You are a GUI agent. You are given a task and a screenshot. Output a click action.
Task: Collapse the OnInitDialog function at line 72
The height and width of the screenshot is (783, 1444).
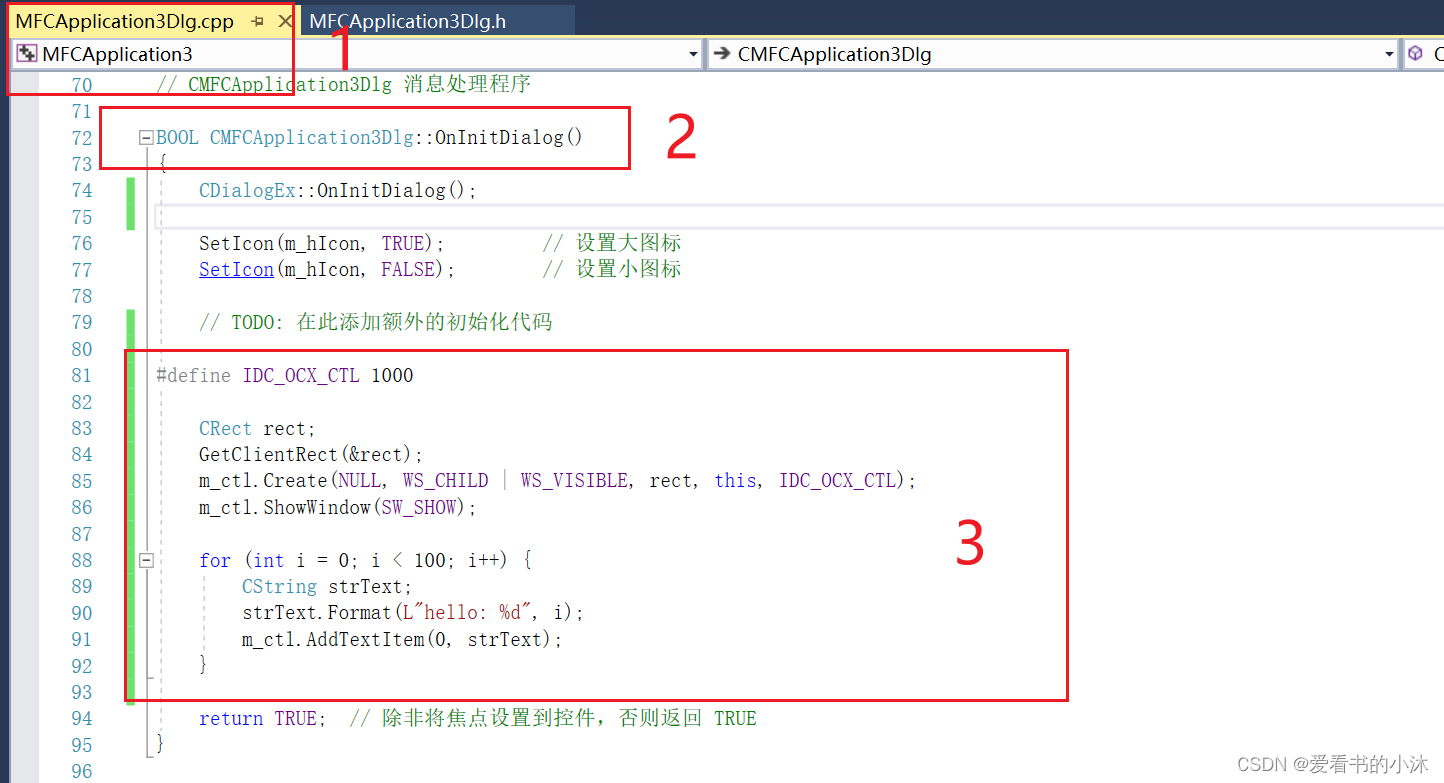click(x=146, y=138)
